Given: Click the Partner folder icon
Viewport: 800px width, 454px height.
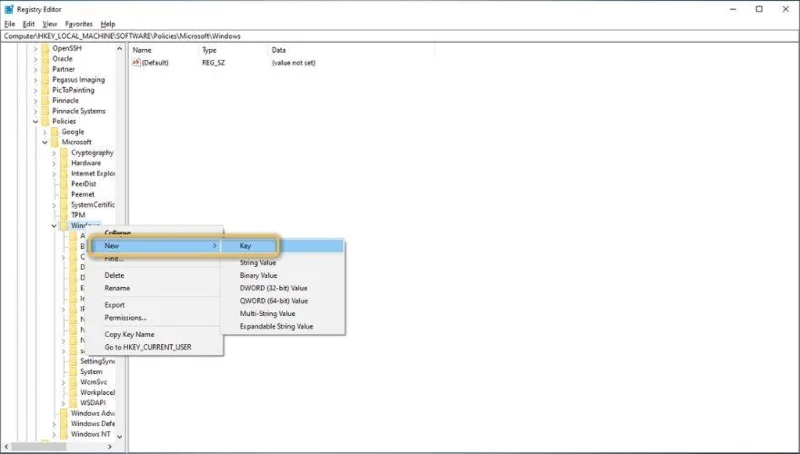Looking at the screenshot, I should point(45,69).
